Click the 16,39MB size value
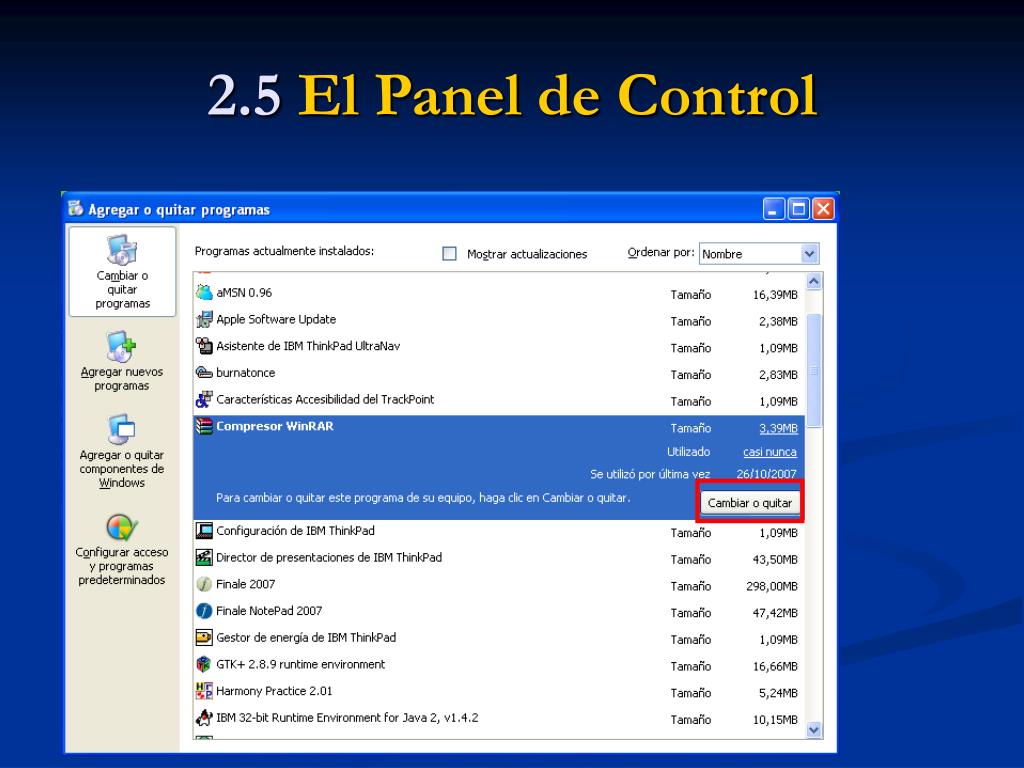1024x768 pixels. 775,295
